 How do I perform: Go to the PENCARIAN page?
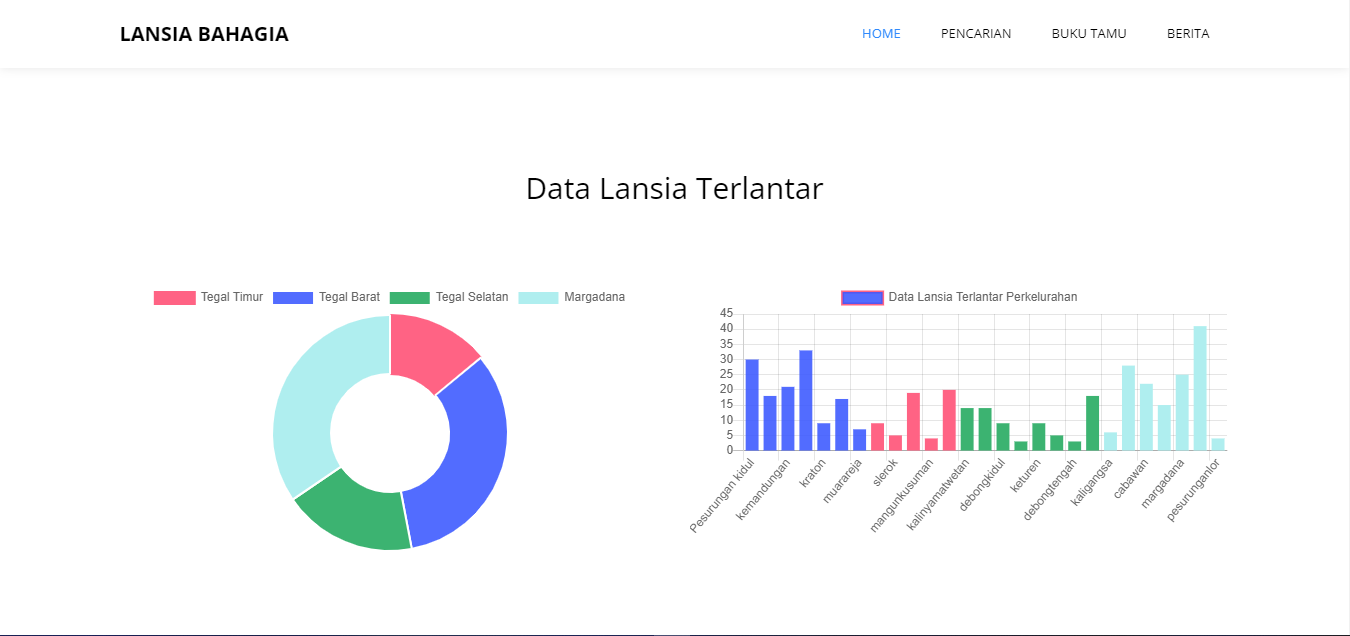click(975, 34)
